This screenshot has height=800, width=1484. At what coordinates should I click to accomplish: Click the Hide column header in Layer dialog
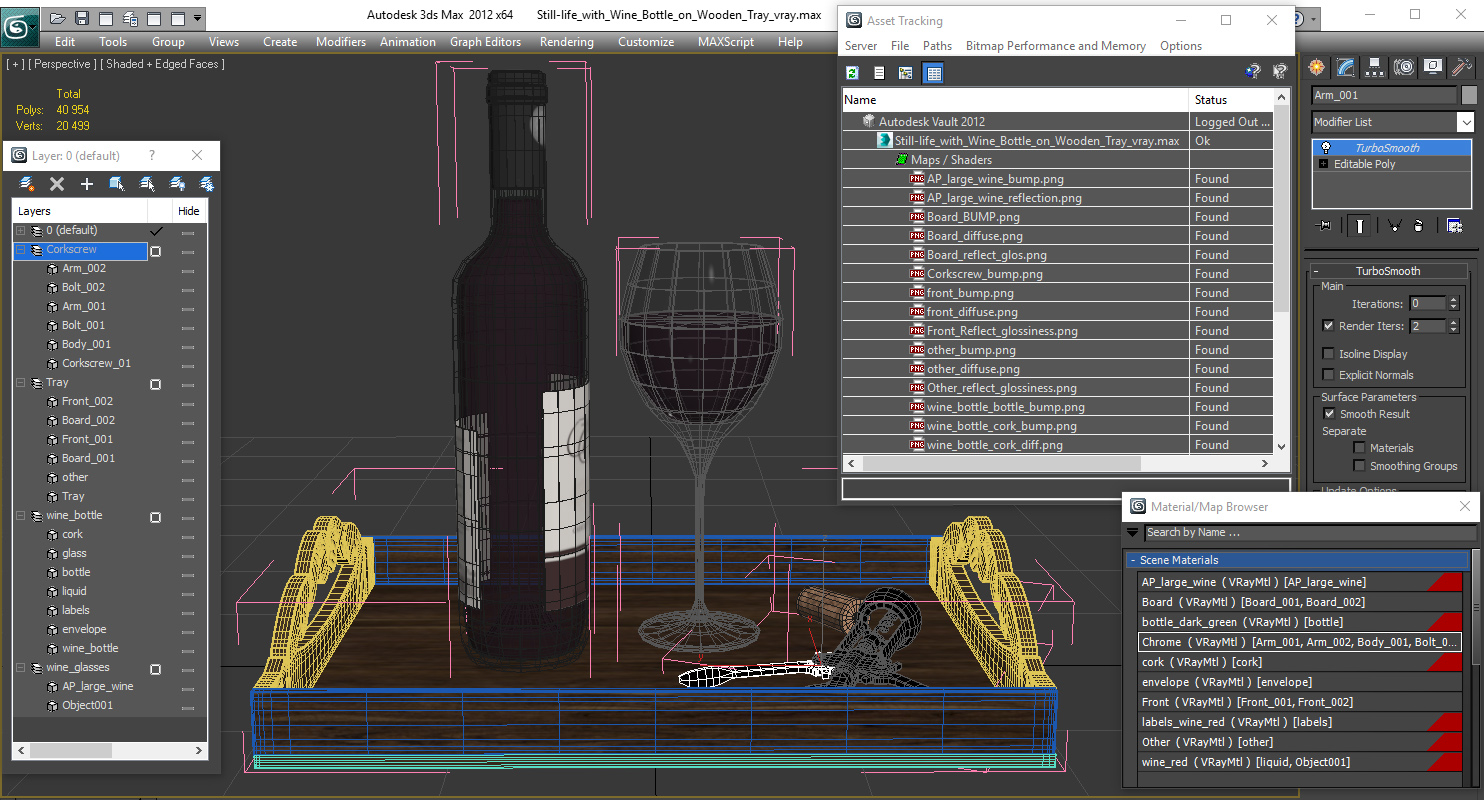[189, 211]
